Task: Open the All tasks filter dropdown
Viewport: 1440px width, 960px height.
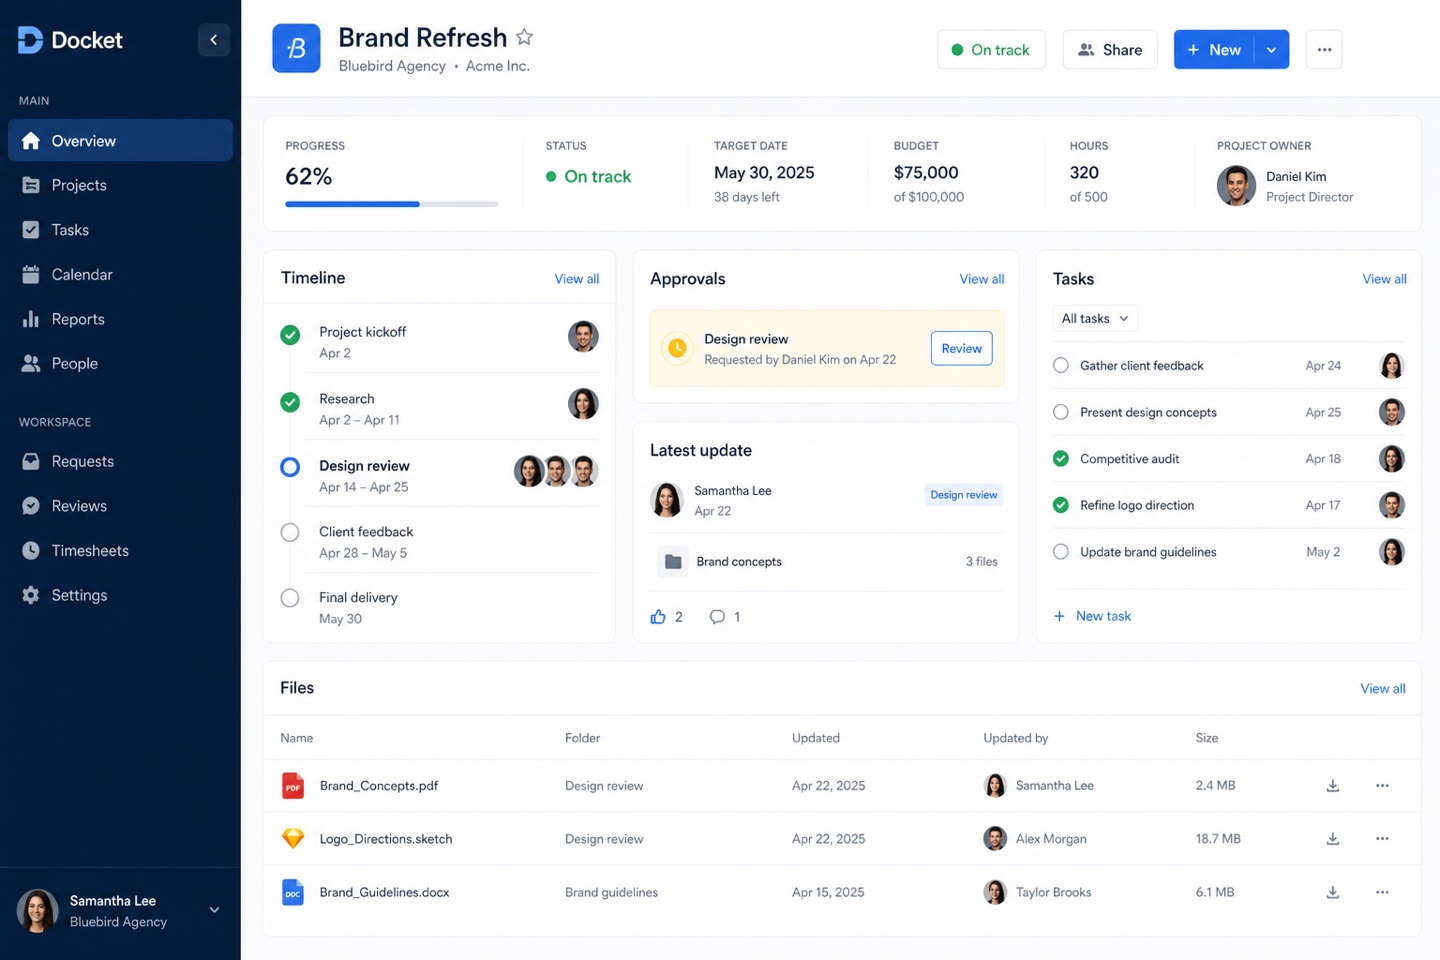Action: click(x=1095, y=318)
